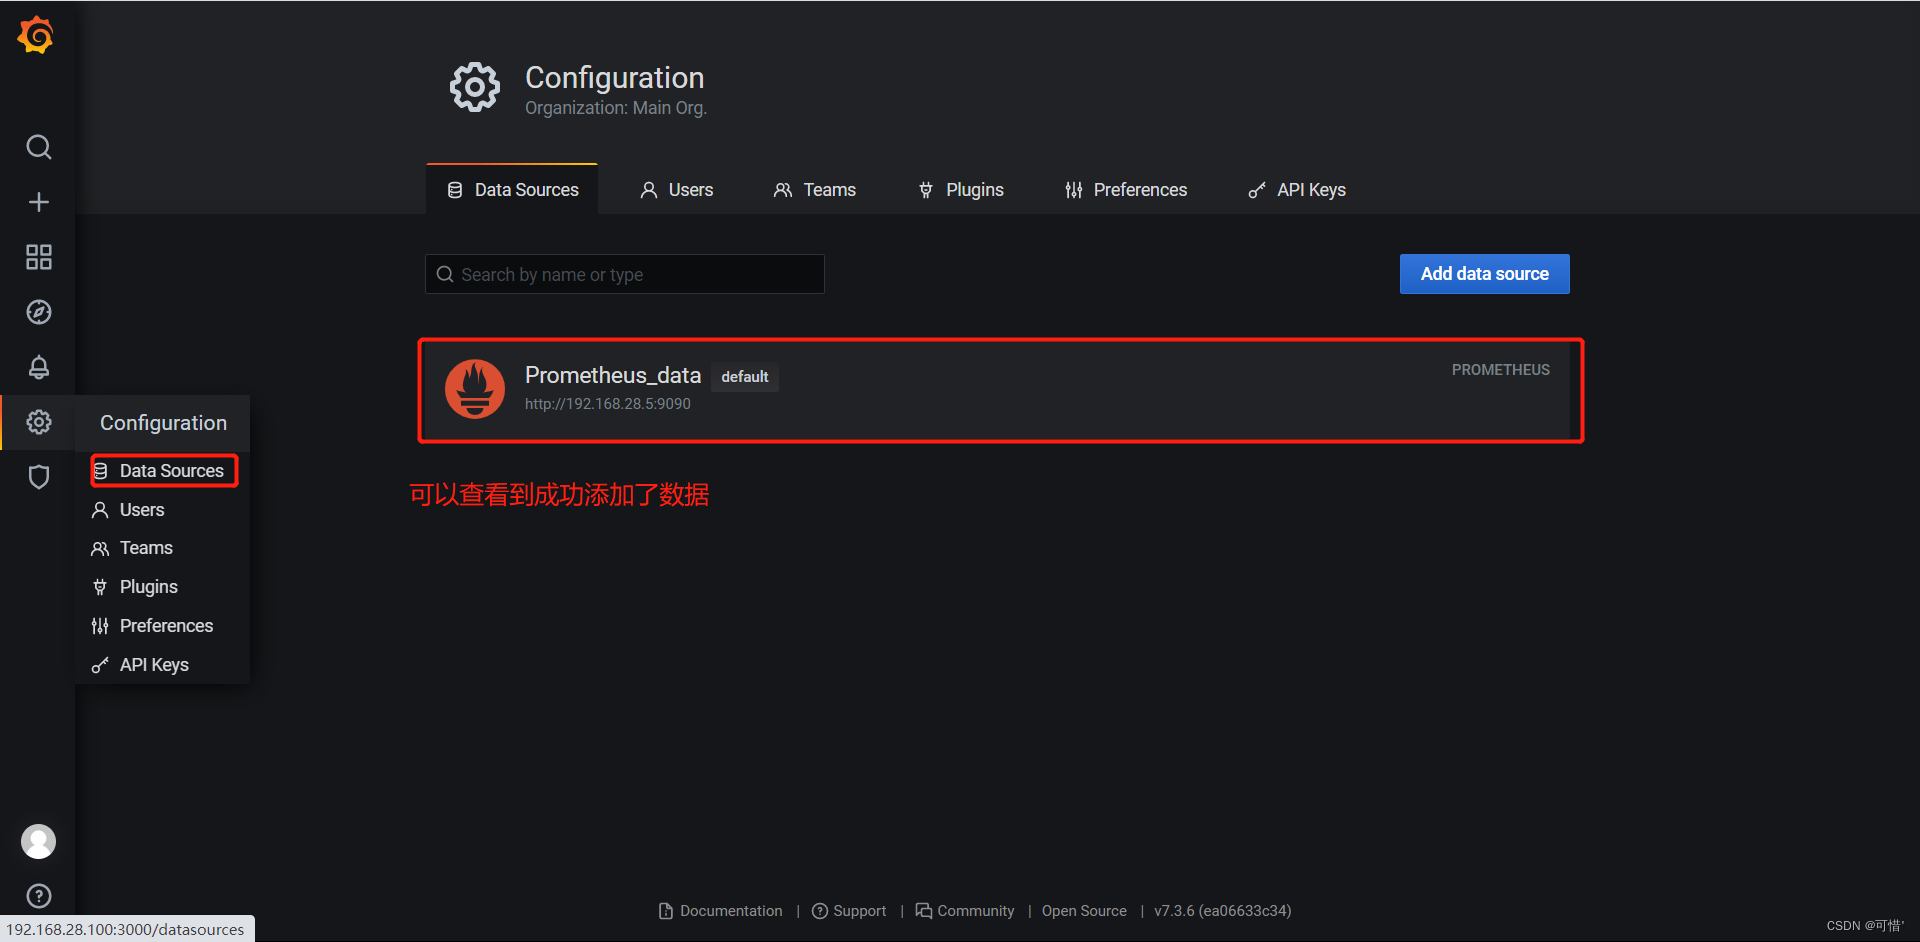Open the Documentation footer link
Screen dimensions: 1920x942
click(x=720, y=911)
